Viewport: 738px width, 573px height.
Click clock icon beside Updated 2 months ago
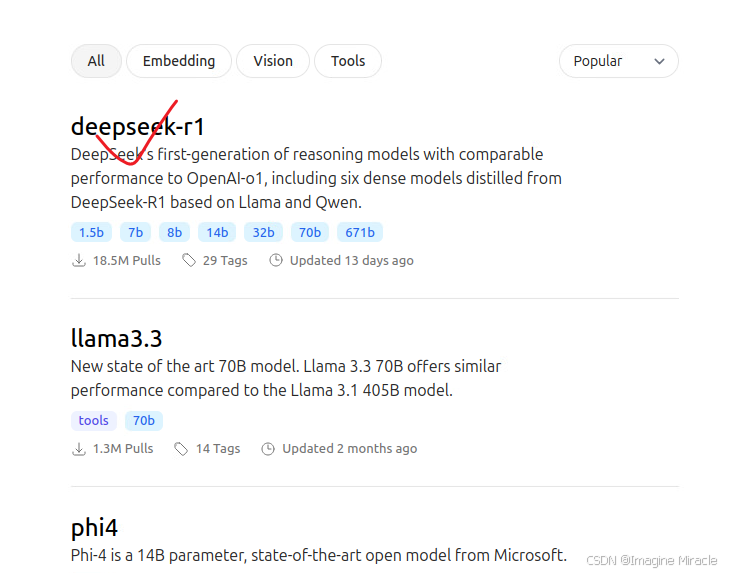pos(268,449)
